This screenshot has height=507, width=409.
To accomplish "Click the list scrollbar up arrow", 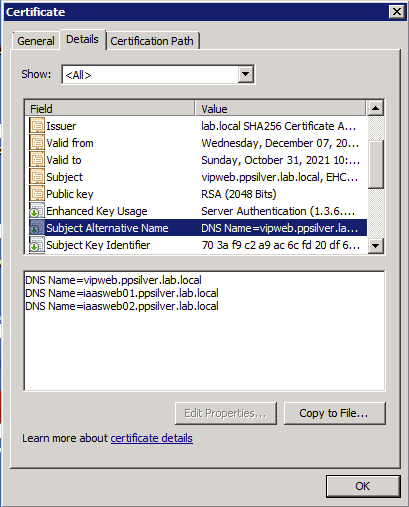I will pyautogui.click(x=376, y=108).
